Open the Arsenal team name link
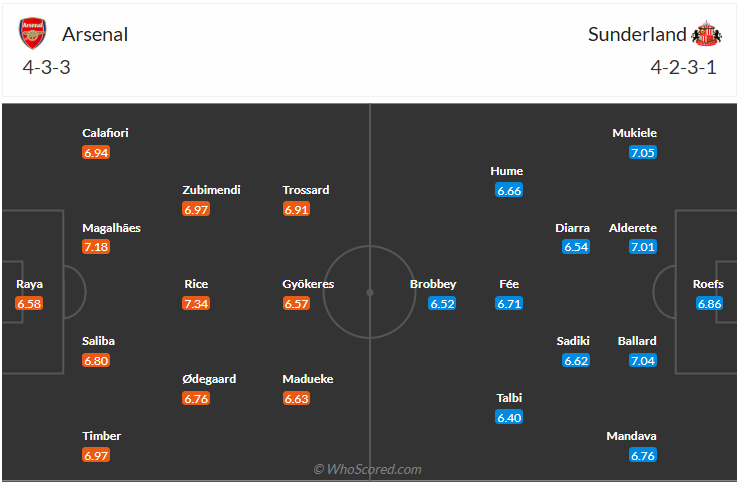740x482 pixels. coord(95,34)
